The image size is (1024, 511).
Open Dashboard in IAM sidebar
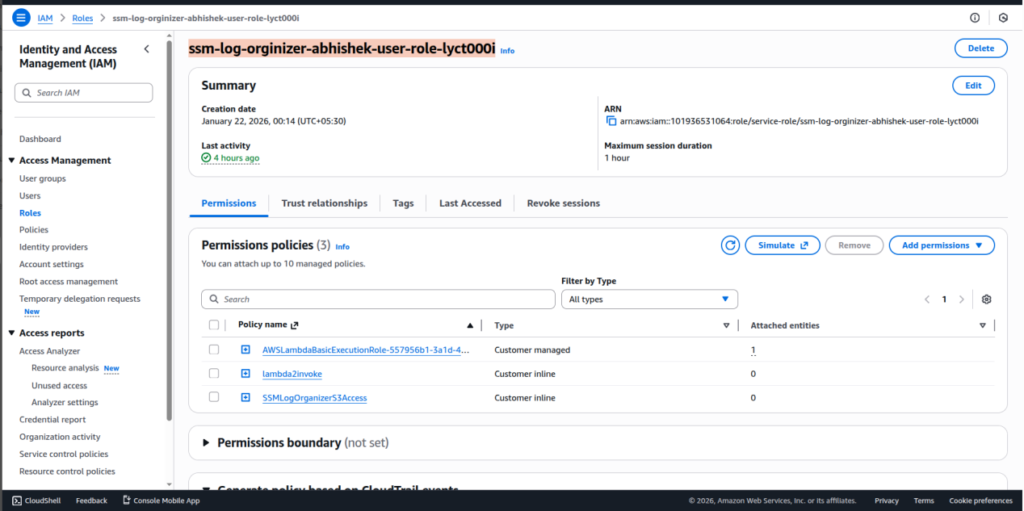pos(40,139)
